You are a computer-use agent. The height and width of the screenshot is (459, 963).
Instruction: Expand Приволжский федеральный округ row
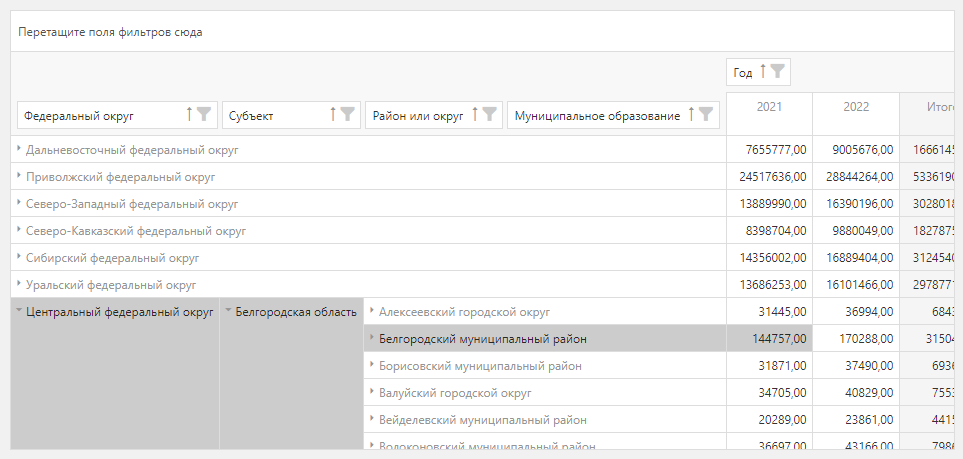click(19, 176)
